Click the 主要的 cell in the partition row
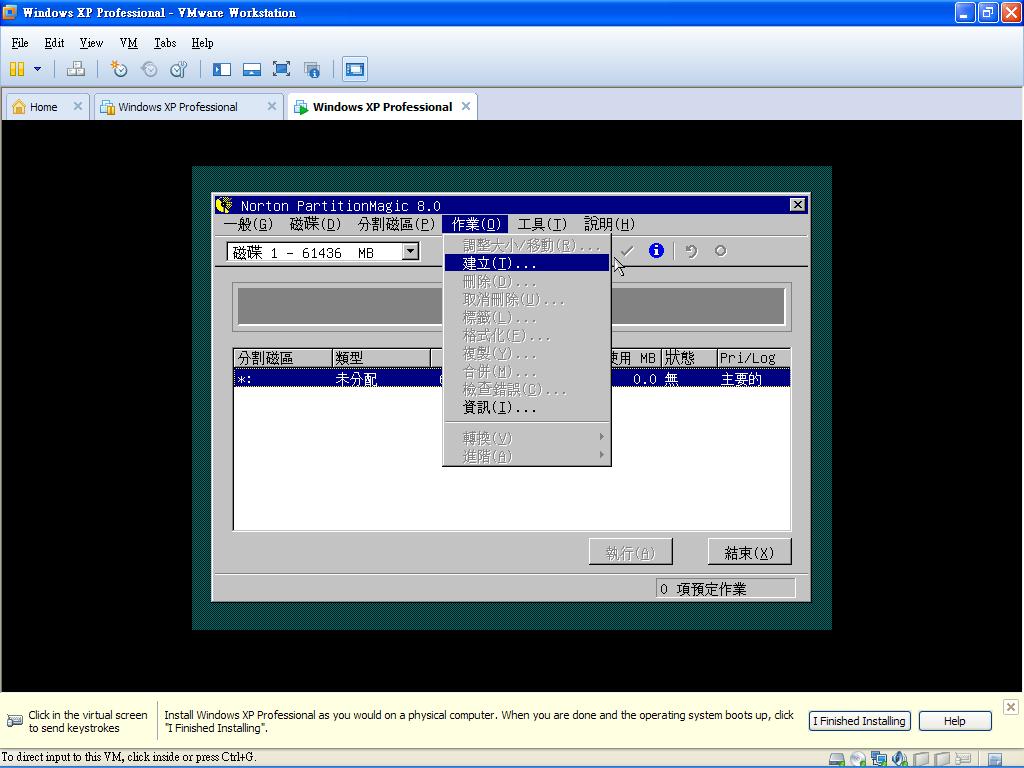The image size is (1024, 768). [741, 379]
